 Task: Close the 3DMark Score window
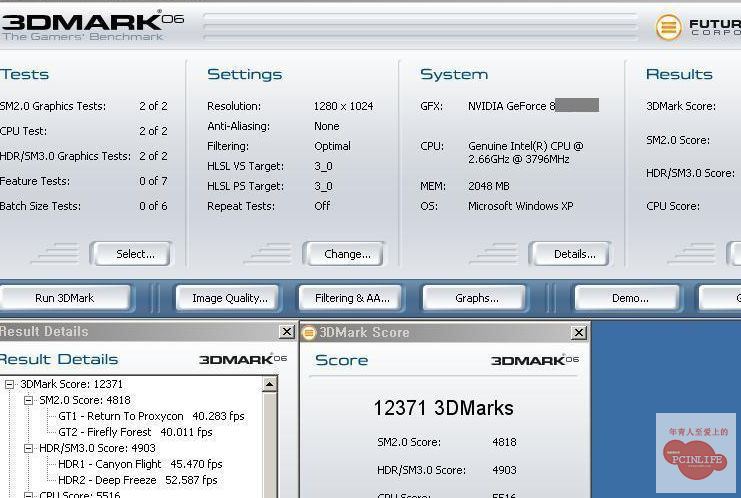[x=578, y=333]
